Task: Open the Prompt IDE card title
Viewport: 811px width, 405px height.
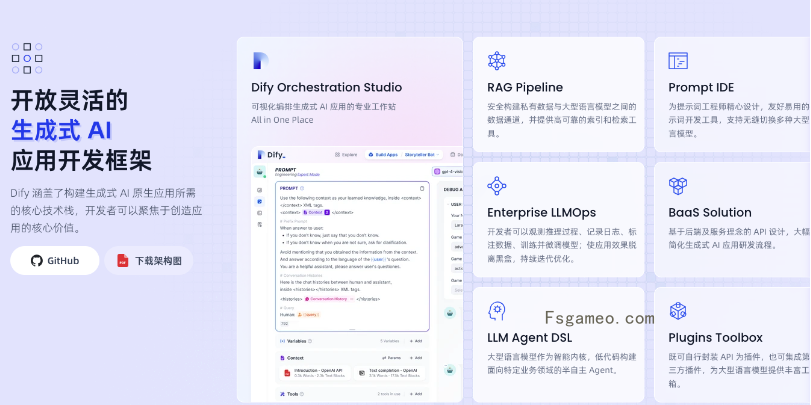Action: pos(701,87)
